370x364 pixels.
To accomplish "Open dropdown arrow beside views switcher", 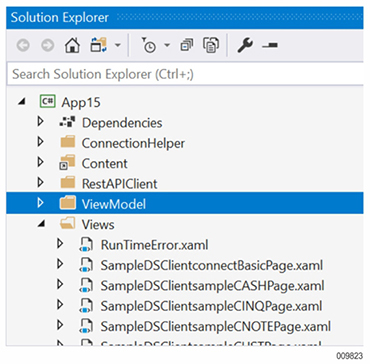I will 118,46.
